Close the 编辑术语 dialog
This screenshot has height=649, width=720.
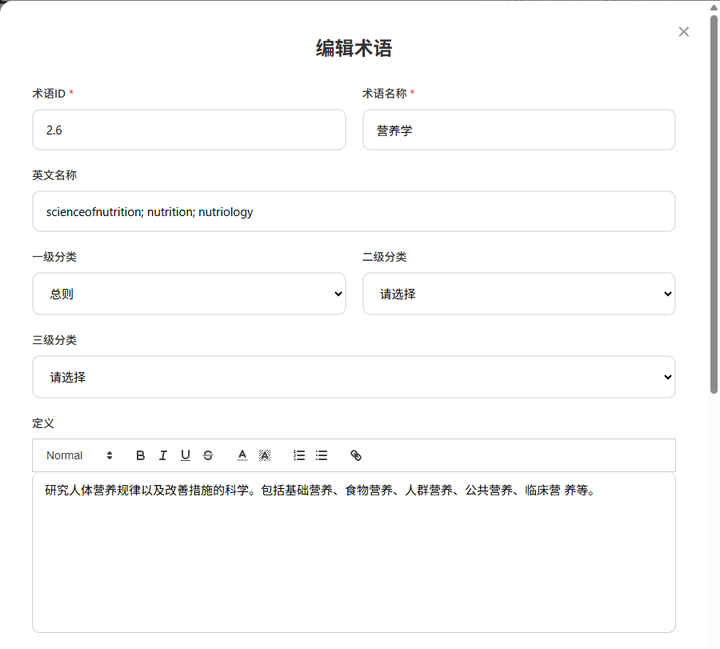[684, 32]
